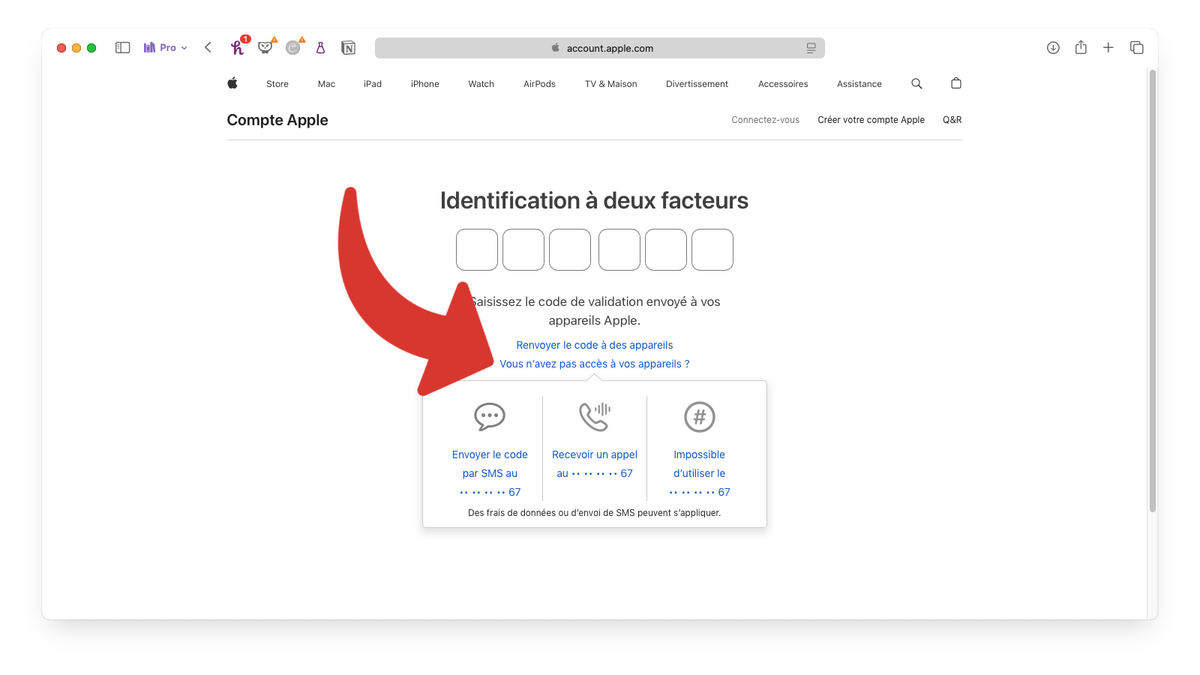This screenshot has height=675, width=1200.
Task: Show Safari downloads
Action: pos(1053,48)
